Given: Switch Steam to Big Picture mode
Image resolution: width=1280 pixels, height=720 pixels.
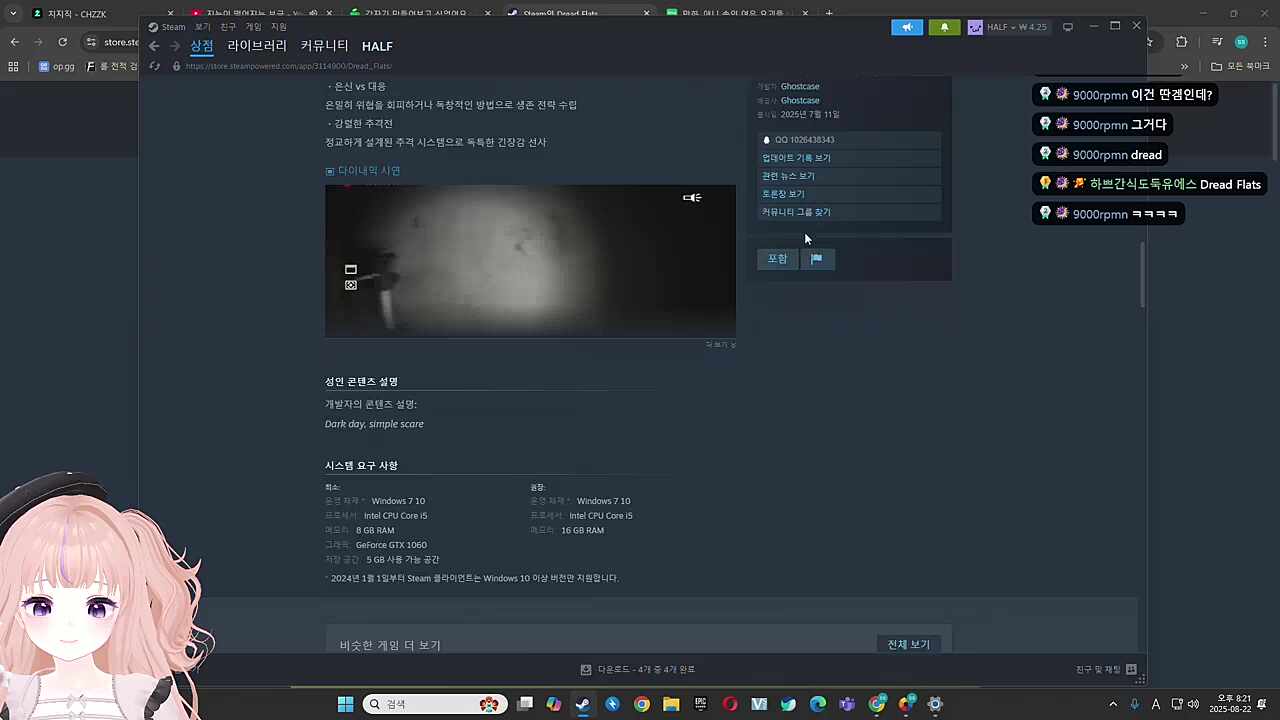Looking at the screenshot, I should pos(1068,27).
